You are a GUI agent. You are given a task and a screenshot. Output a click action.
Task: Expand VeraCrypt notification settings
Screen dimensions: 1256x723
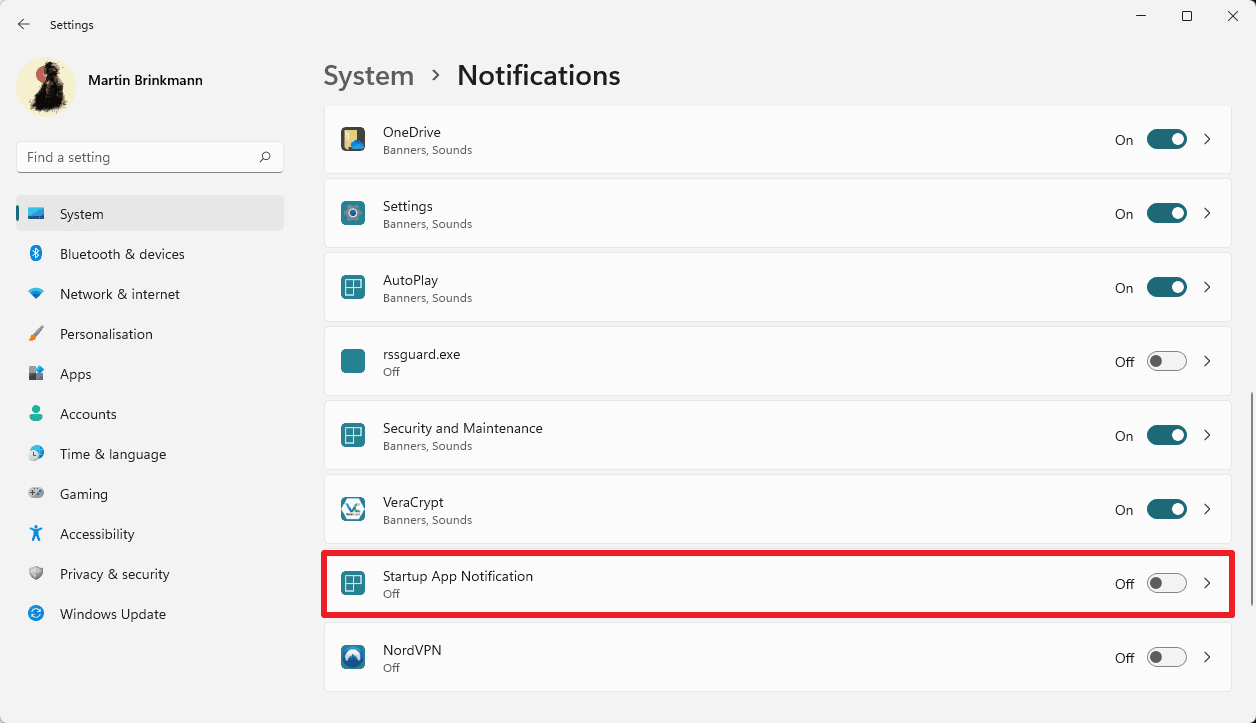tap(1207, 509)
